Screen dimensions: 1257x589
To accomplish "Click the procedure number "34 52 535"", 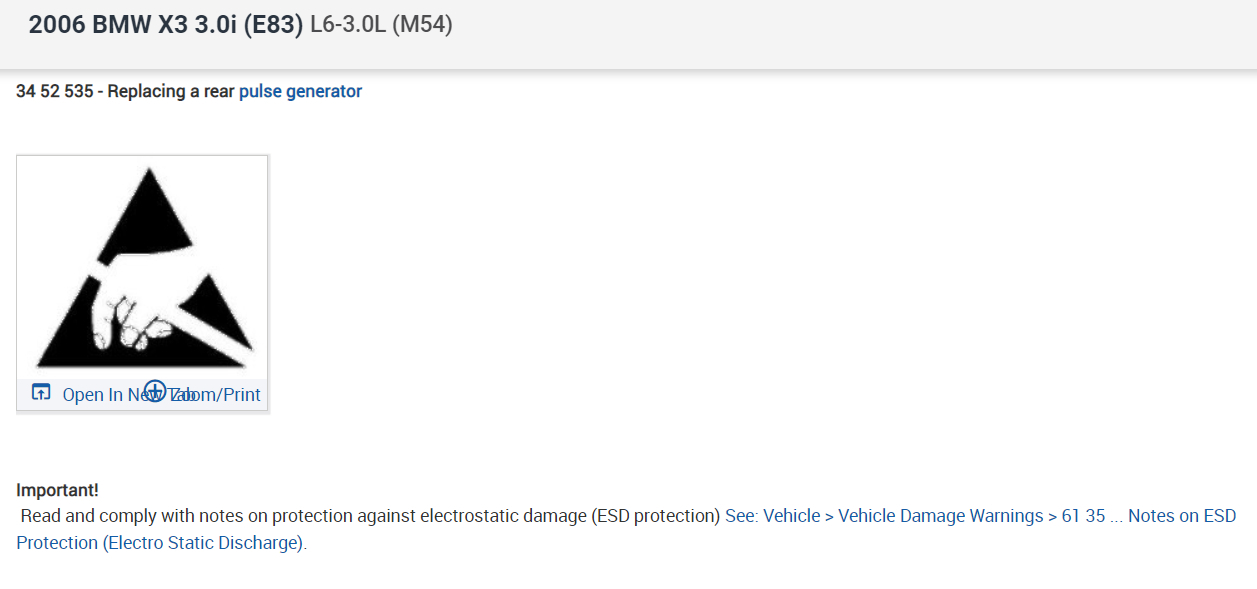I will [x=54, y=91].
